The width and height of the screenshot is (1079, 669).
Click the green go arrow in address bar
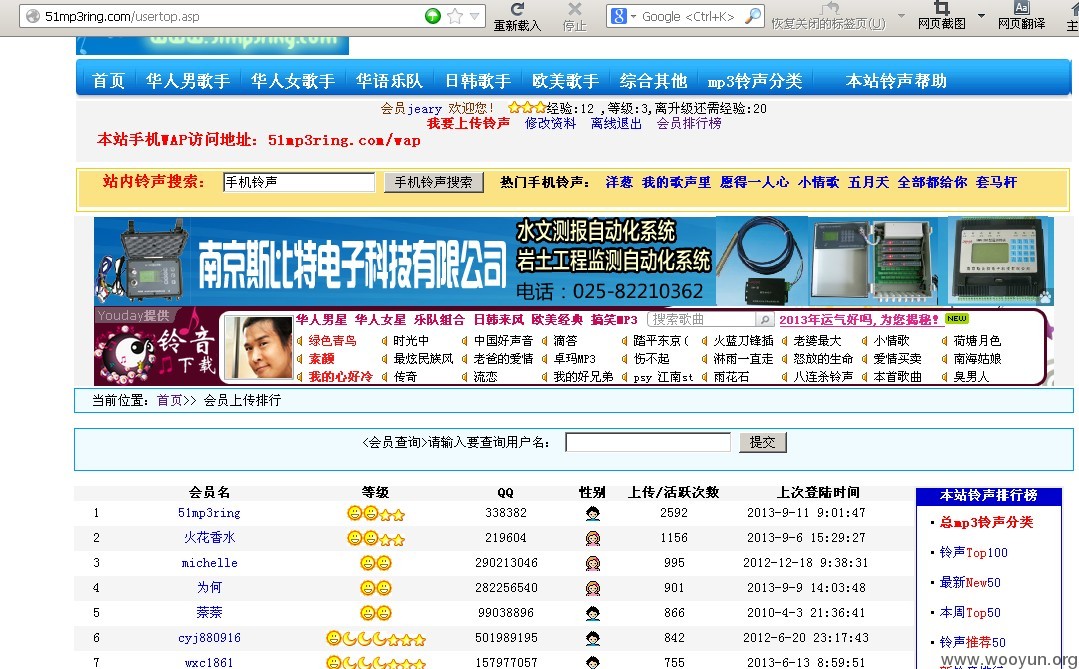click(x=433, y=16)
